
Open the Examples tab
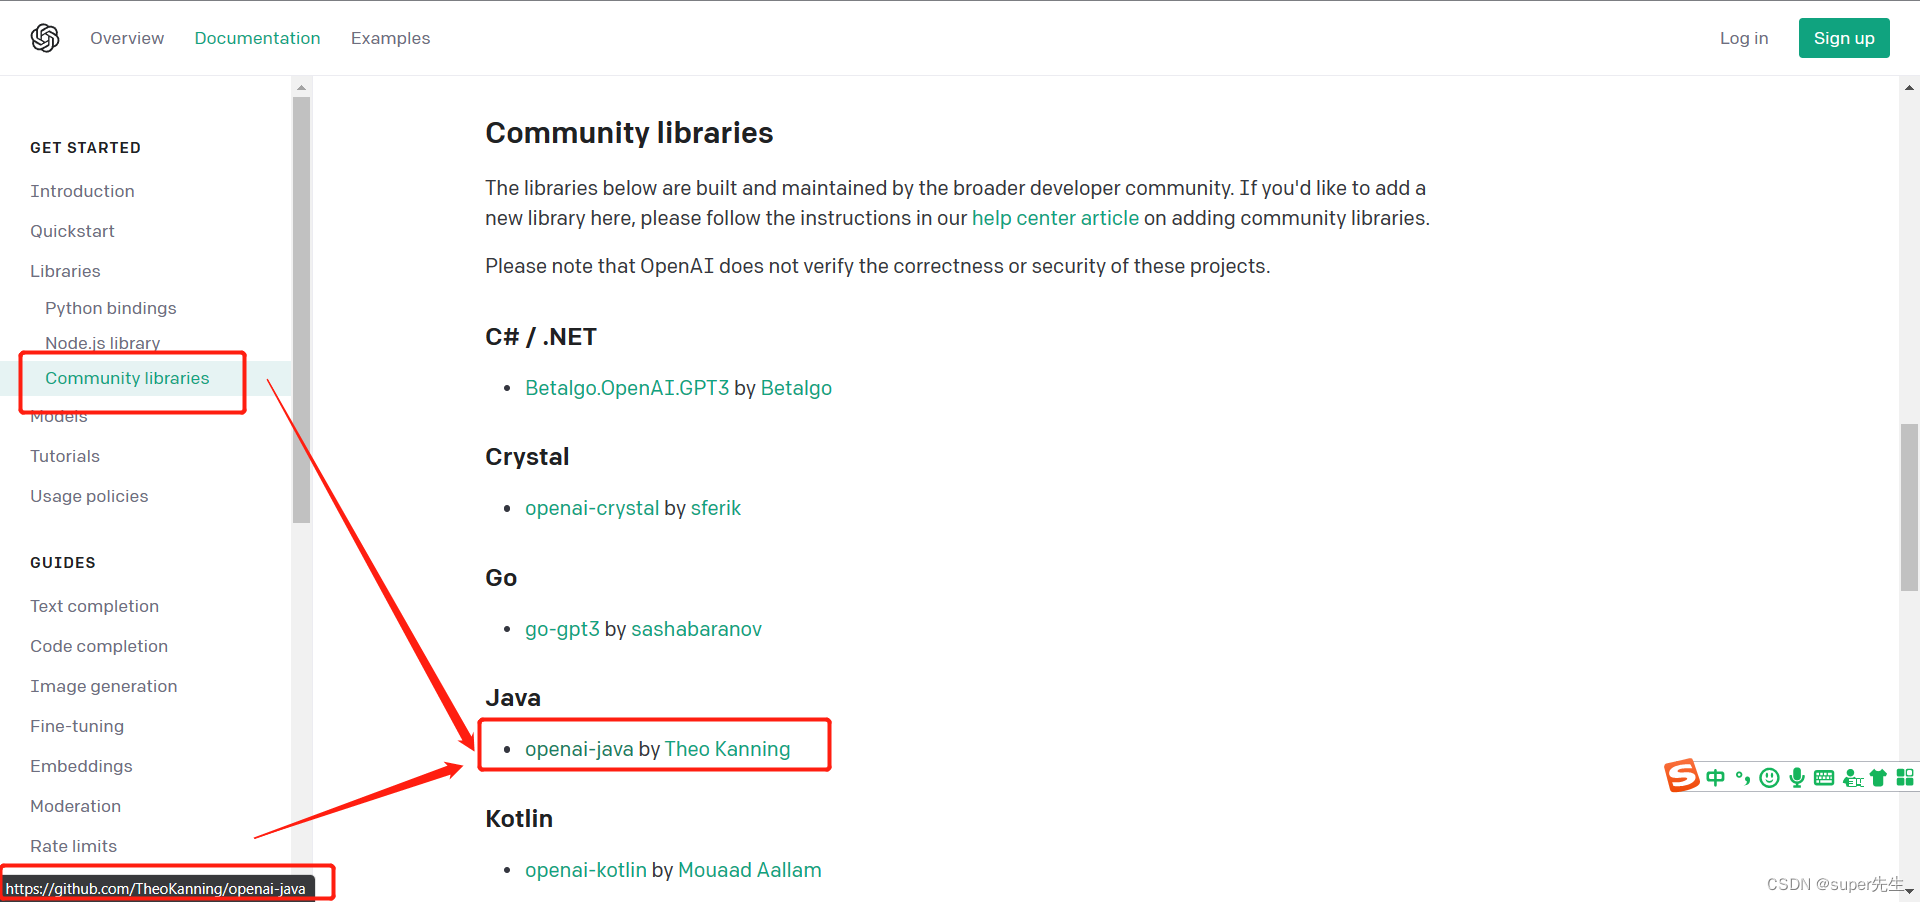[390, 38]
